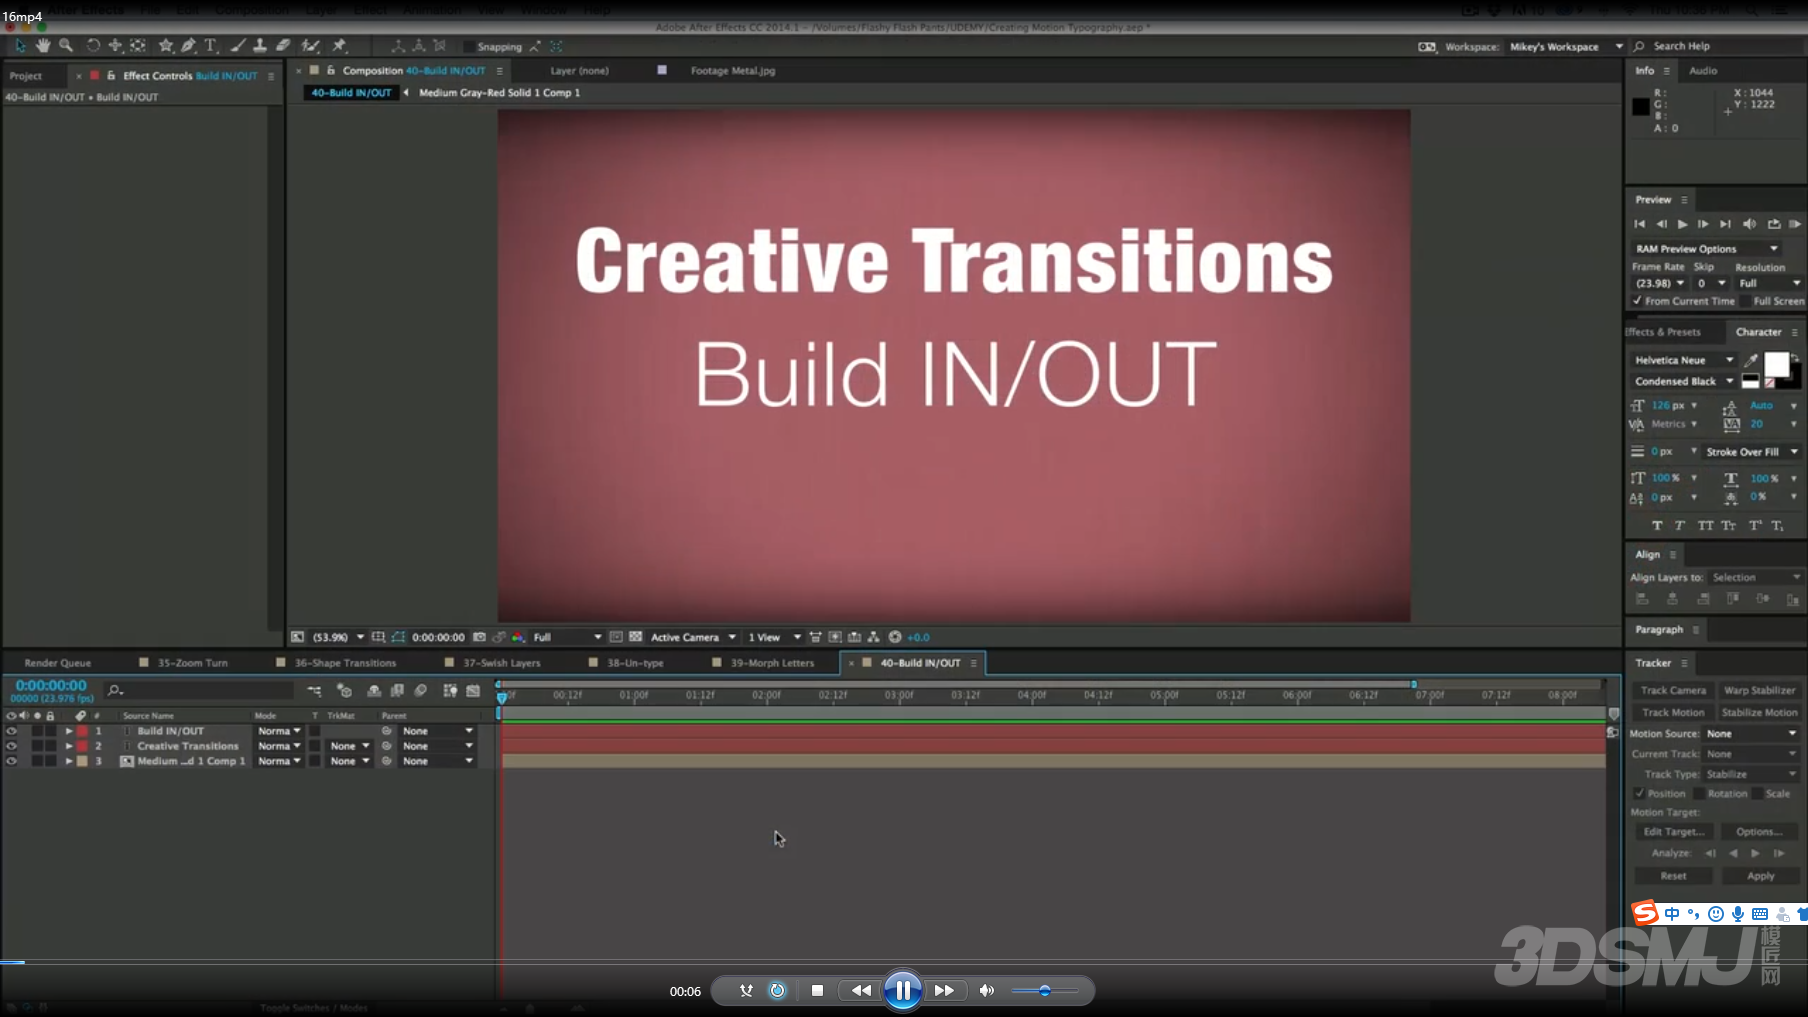Image resolution: width=1808 pixels, height=1017 pixels.
Task: Open the Helvetica Neue font dropdown
Action: coord(1684,360)
